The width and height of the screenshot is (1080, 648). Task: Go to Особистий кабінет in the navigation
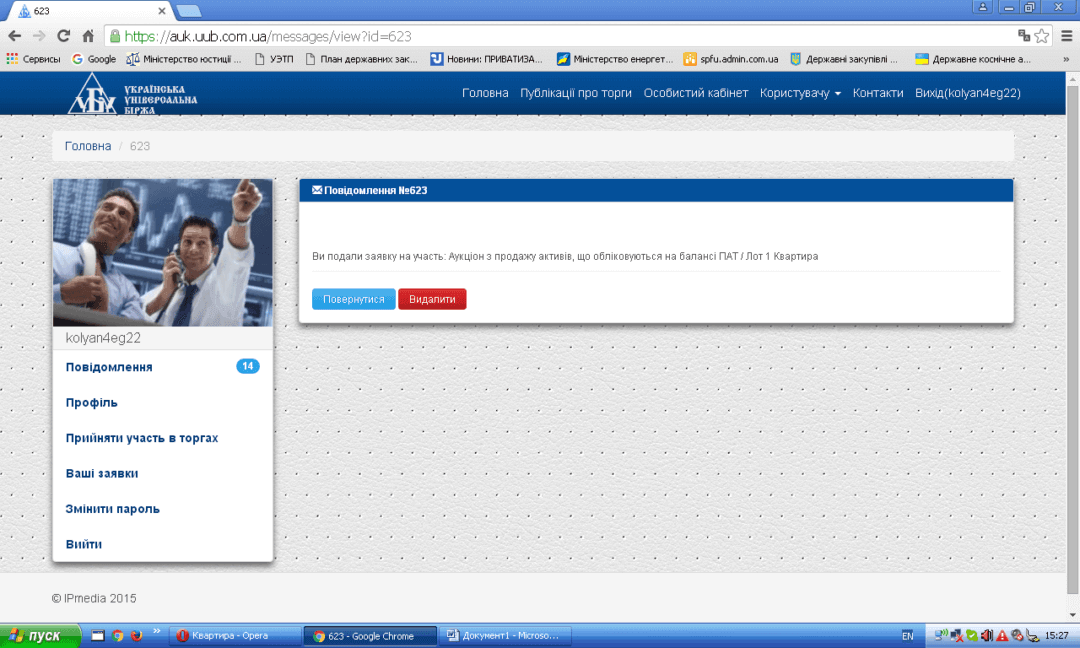click(x=695, y=93)
